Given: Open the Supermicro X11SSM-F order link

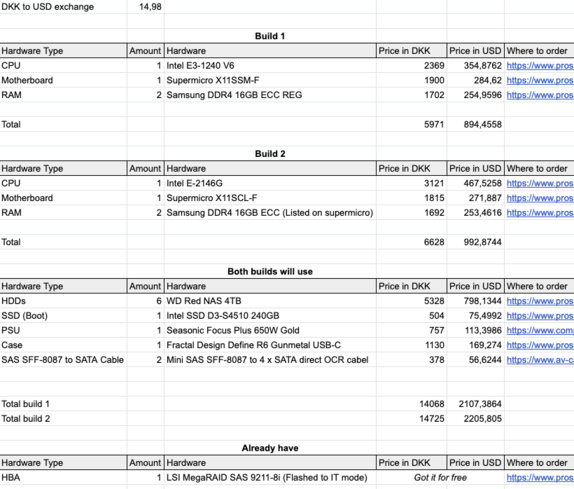Looking at the screenshot, I should pyautogui.click(x=540, y=80).
